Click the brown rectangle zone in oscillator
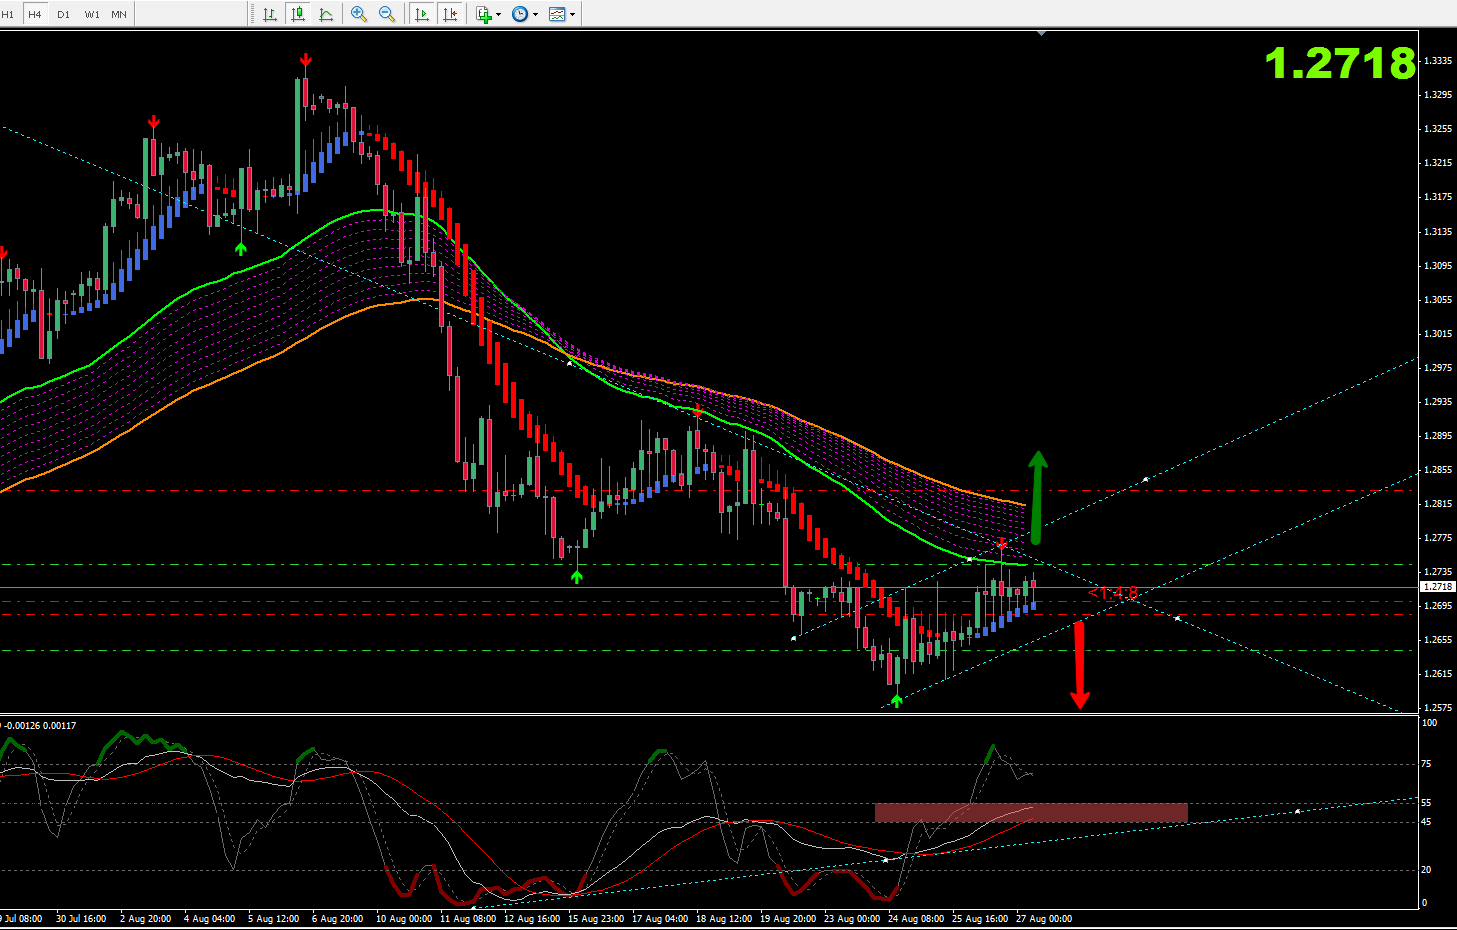The width and height of the screenshot is (1457, 930). tap(1030, 812)
